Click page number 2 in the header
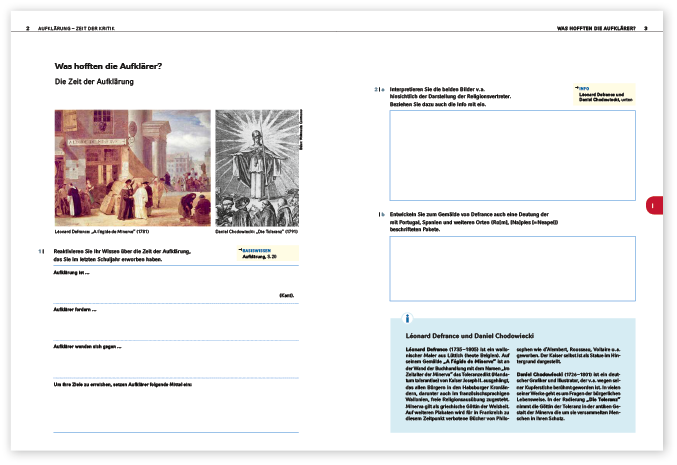Screen dimensions: 677x465 (x=28, y=28)
